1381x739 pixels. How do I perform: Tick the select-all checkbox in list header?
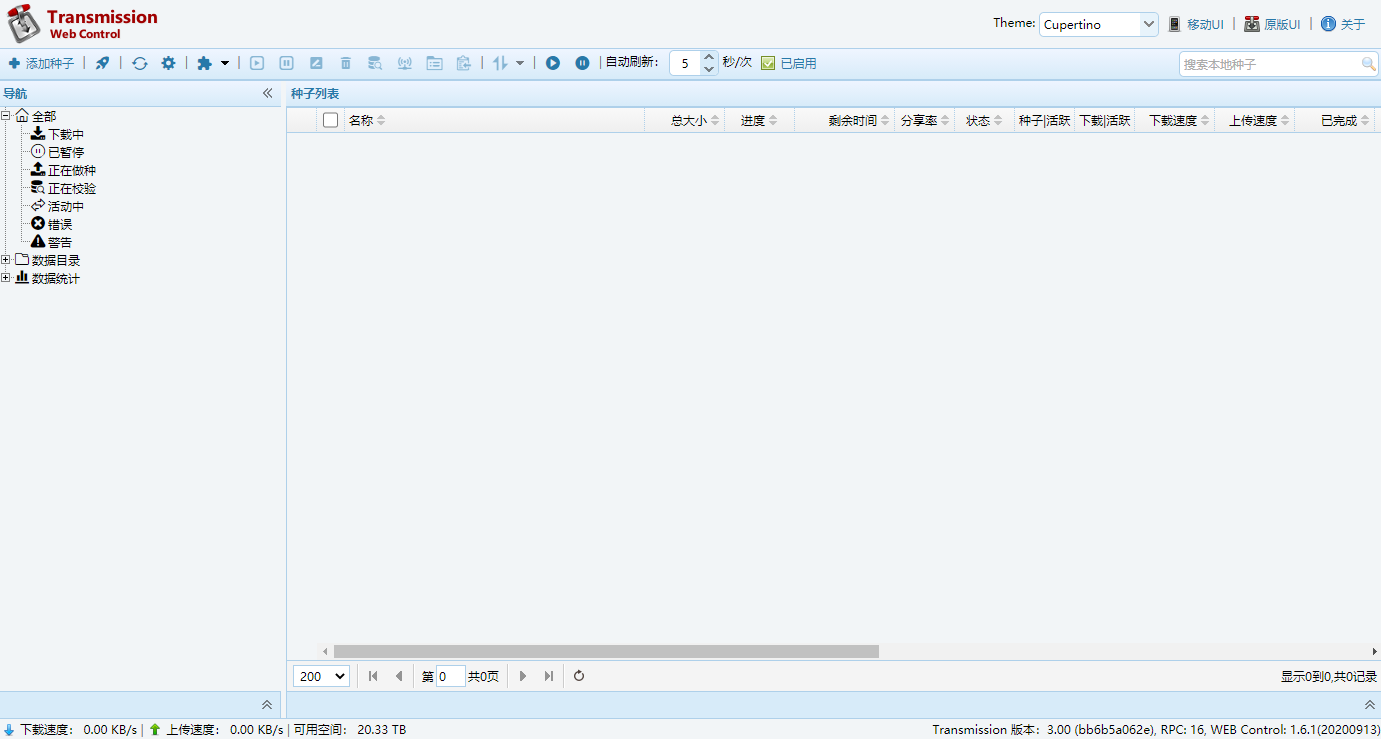click(330, 120)
